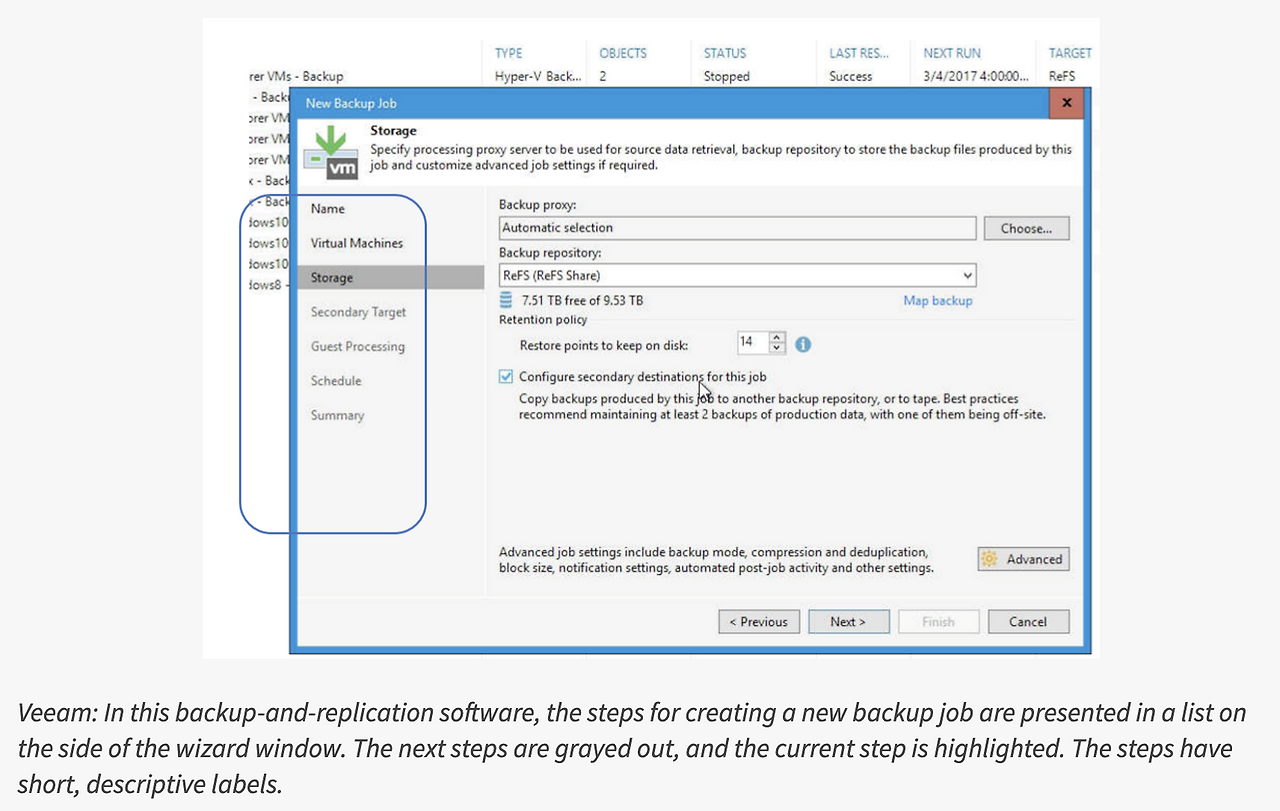Viewport: 1280px width, 811px height.
Task: Sort jobs list by TARGET column
Action: [1070, 53]
